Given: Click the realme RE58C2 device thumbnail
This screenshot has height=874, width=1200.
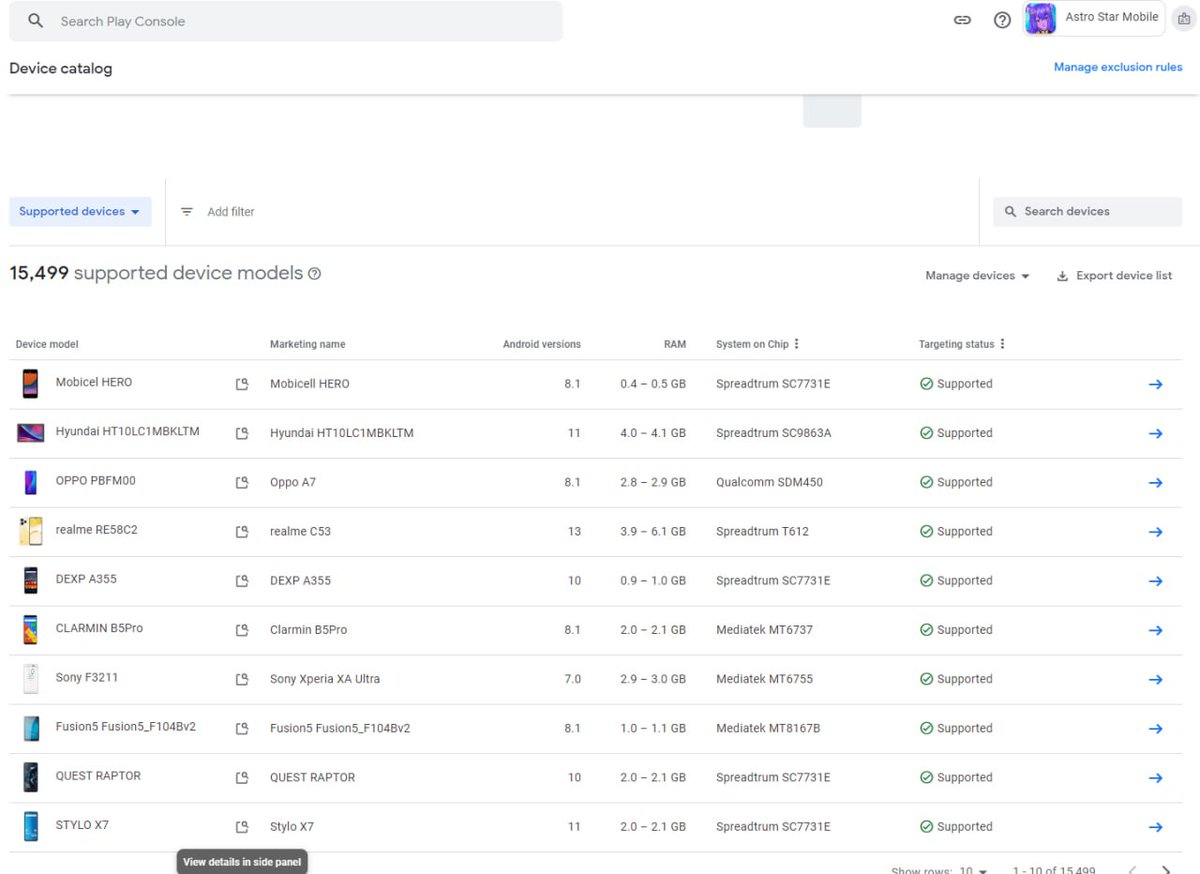Looking at the screenshot, I should point(30,531).
